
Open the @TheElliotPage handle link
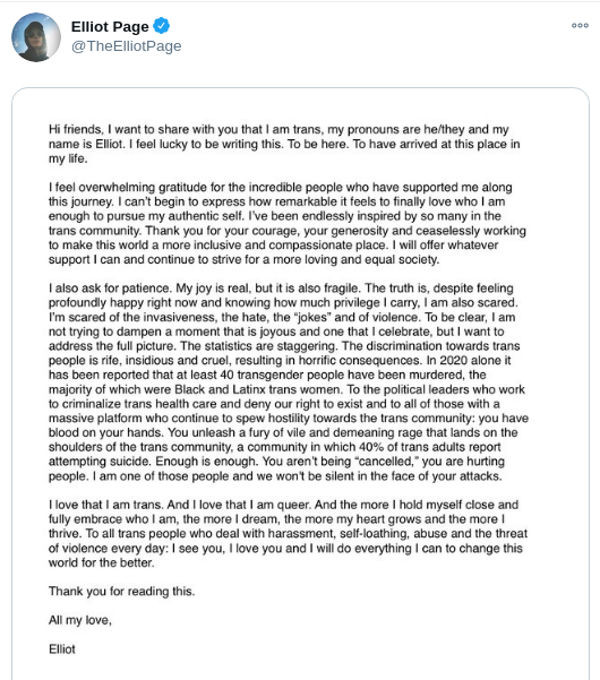tap(126, 46)
